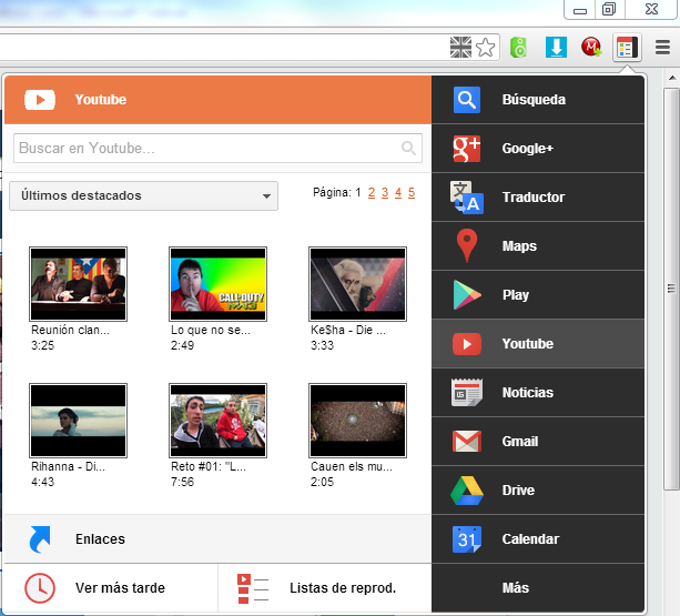This screenshot has width=680, height=616.
Task: Open the Chrome hamburger menu
Action: point(663,47)
